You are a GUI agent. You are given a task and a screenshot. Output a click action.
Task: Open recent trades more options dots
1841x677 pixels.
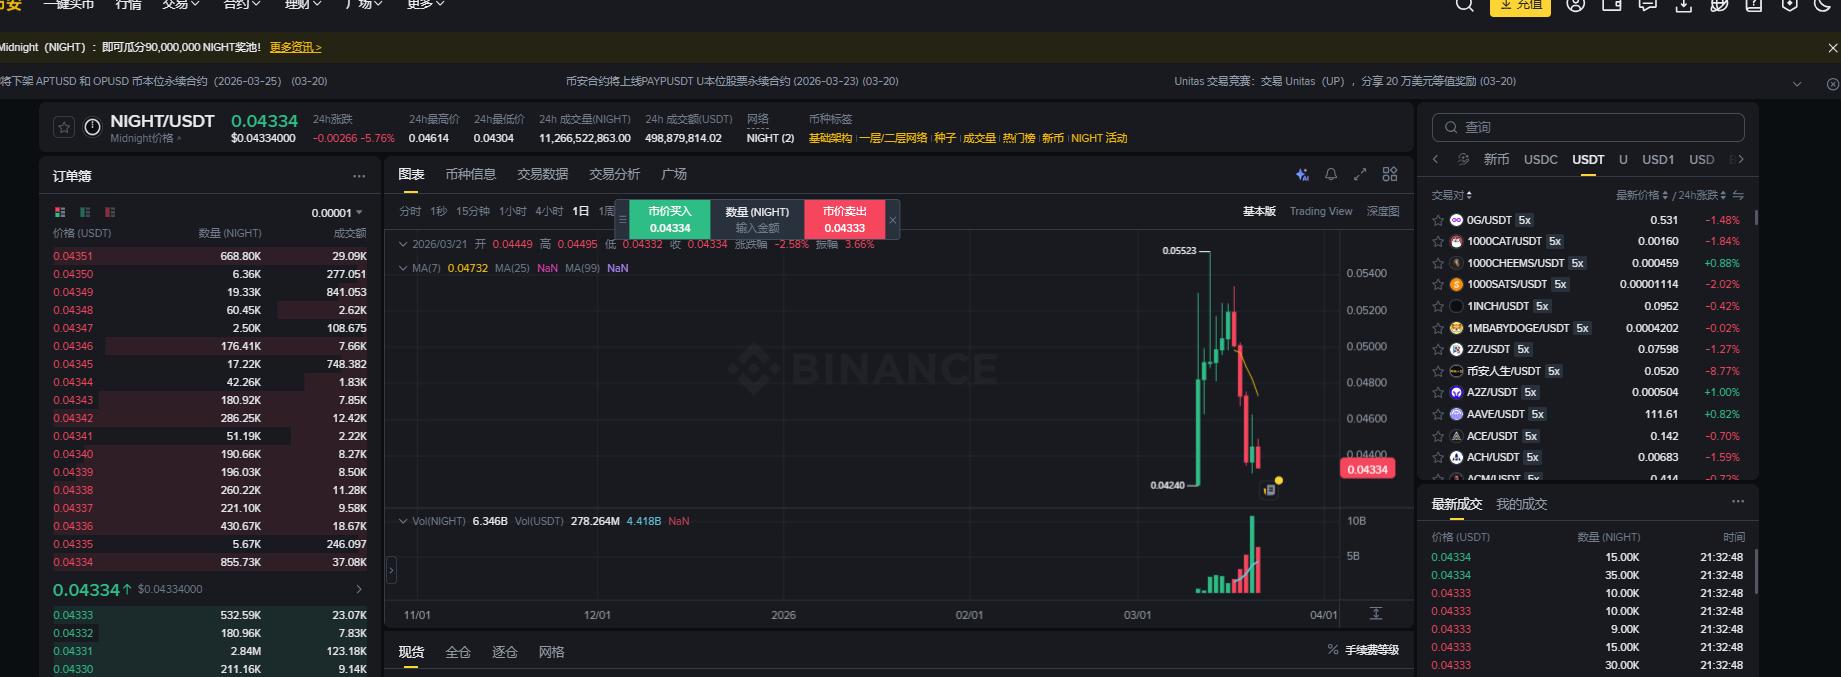tap(1738, 502)
